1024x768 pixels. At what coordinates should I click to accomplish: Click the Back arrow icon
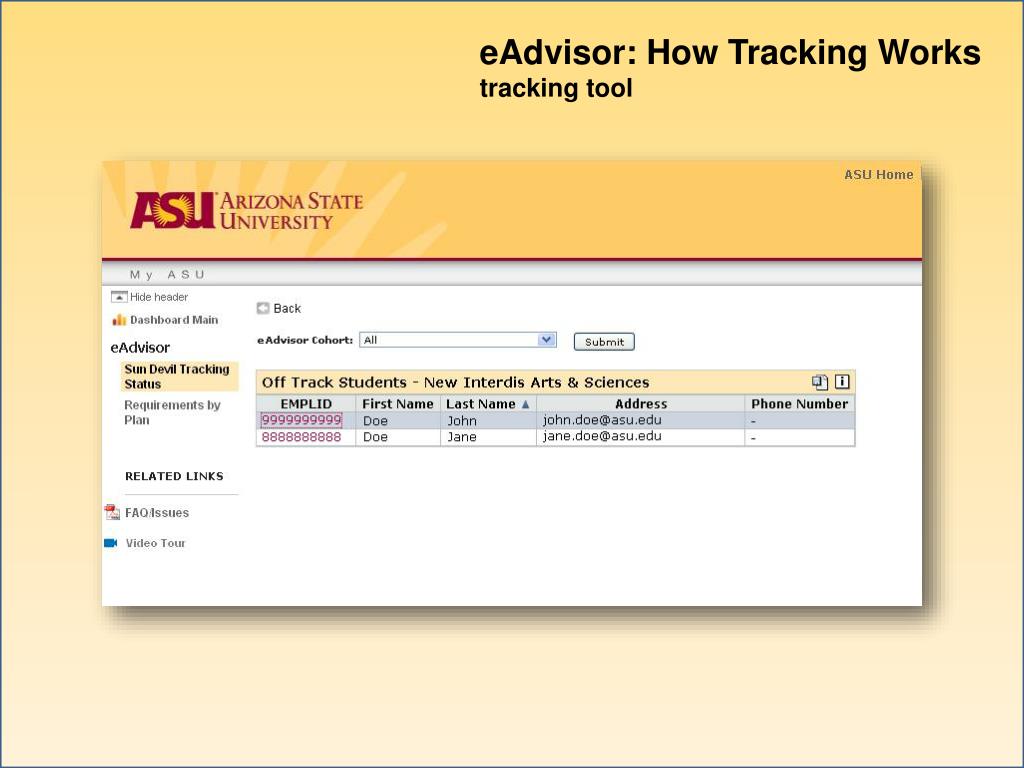coord(263,308)
